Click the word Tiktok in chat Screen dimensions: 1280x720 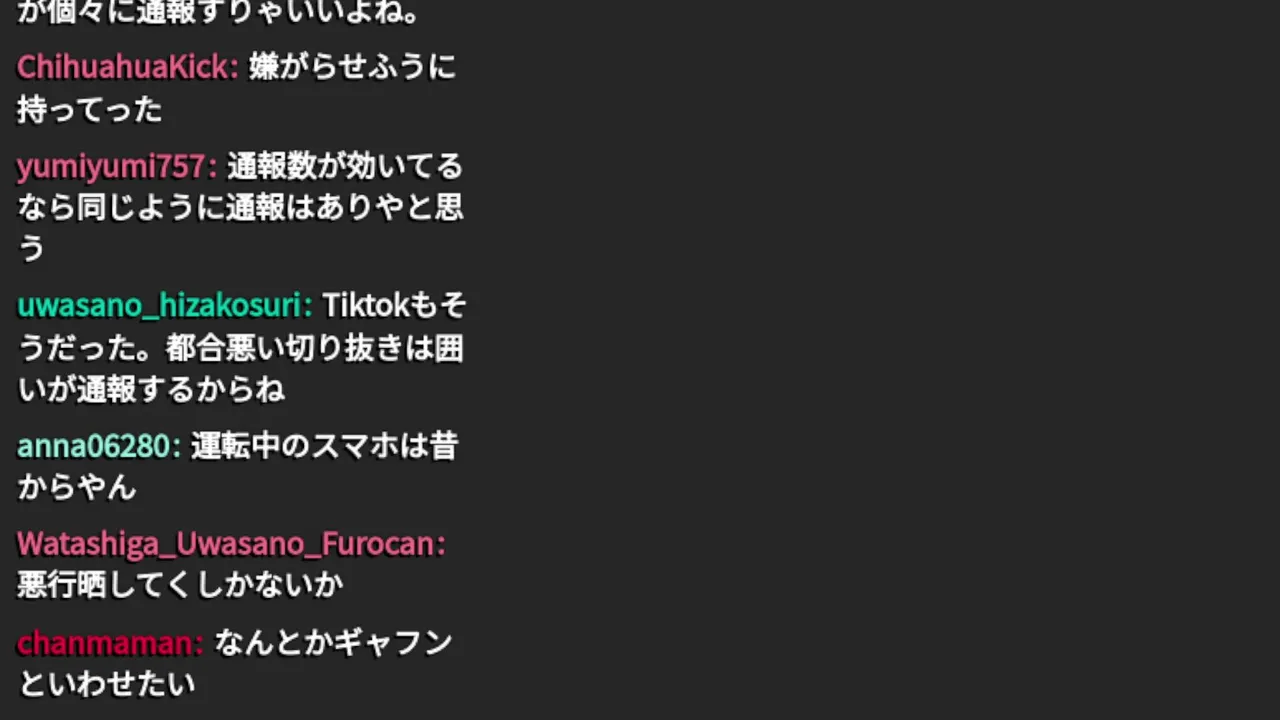click(x=365, y=305)
